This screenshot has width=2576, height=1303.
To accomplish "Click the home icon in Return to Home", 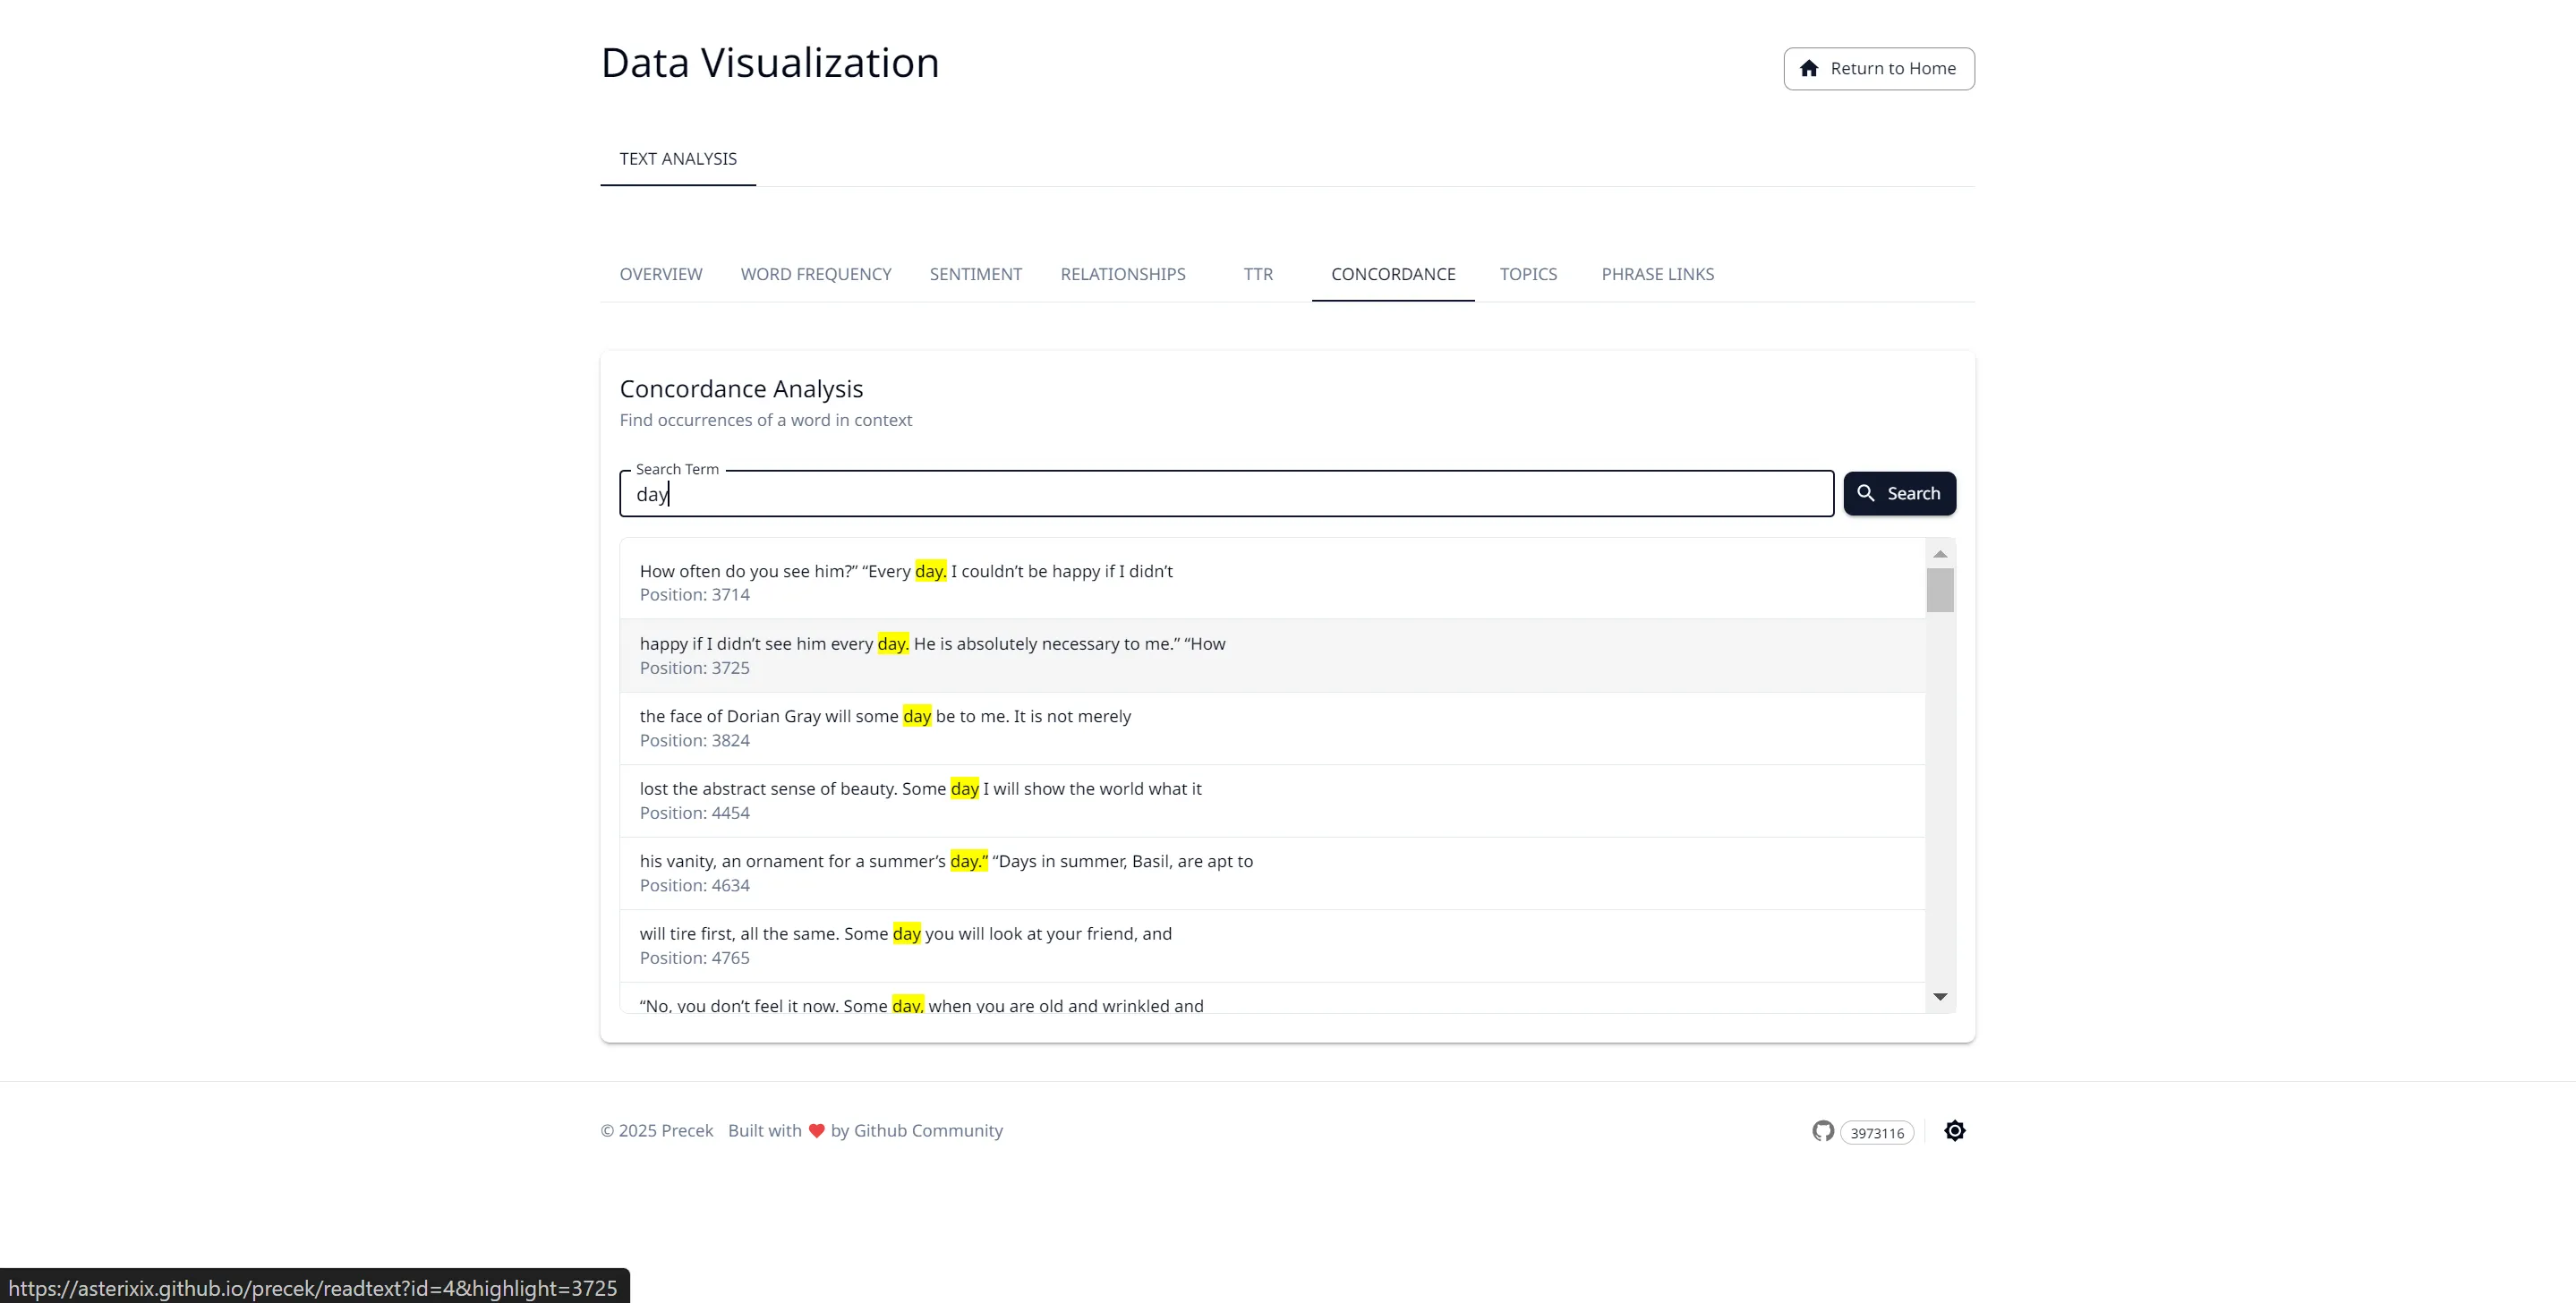I will pos(1809,68).
